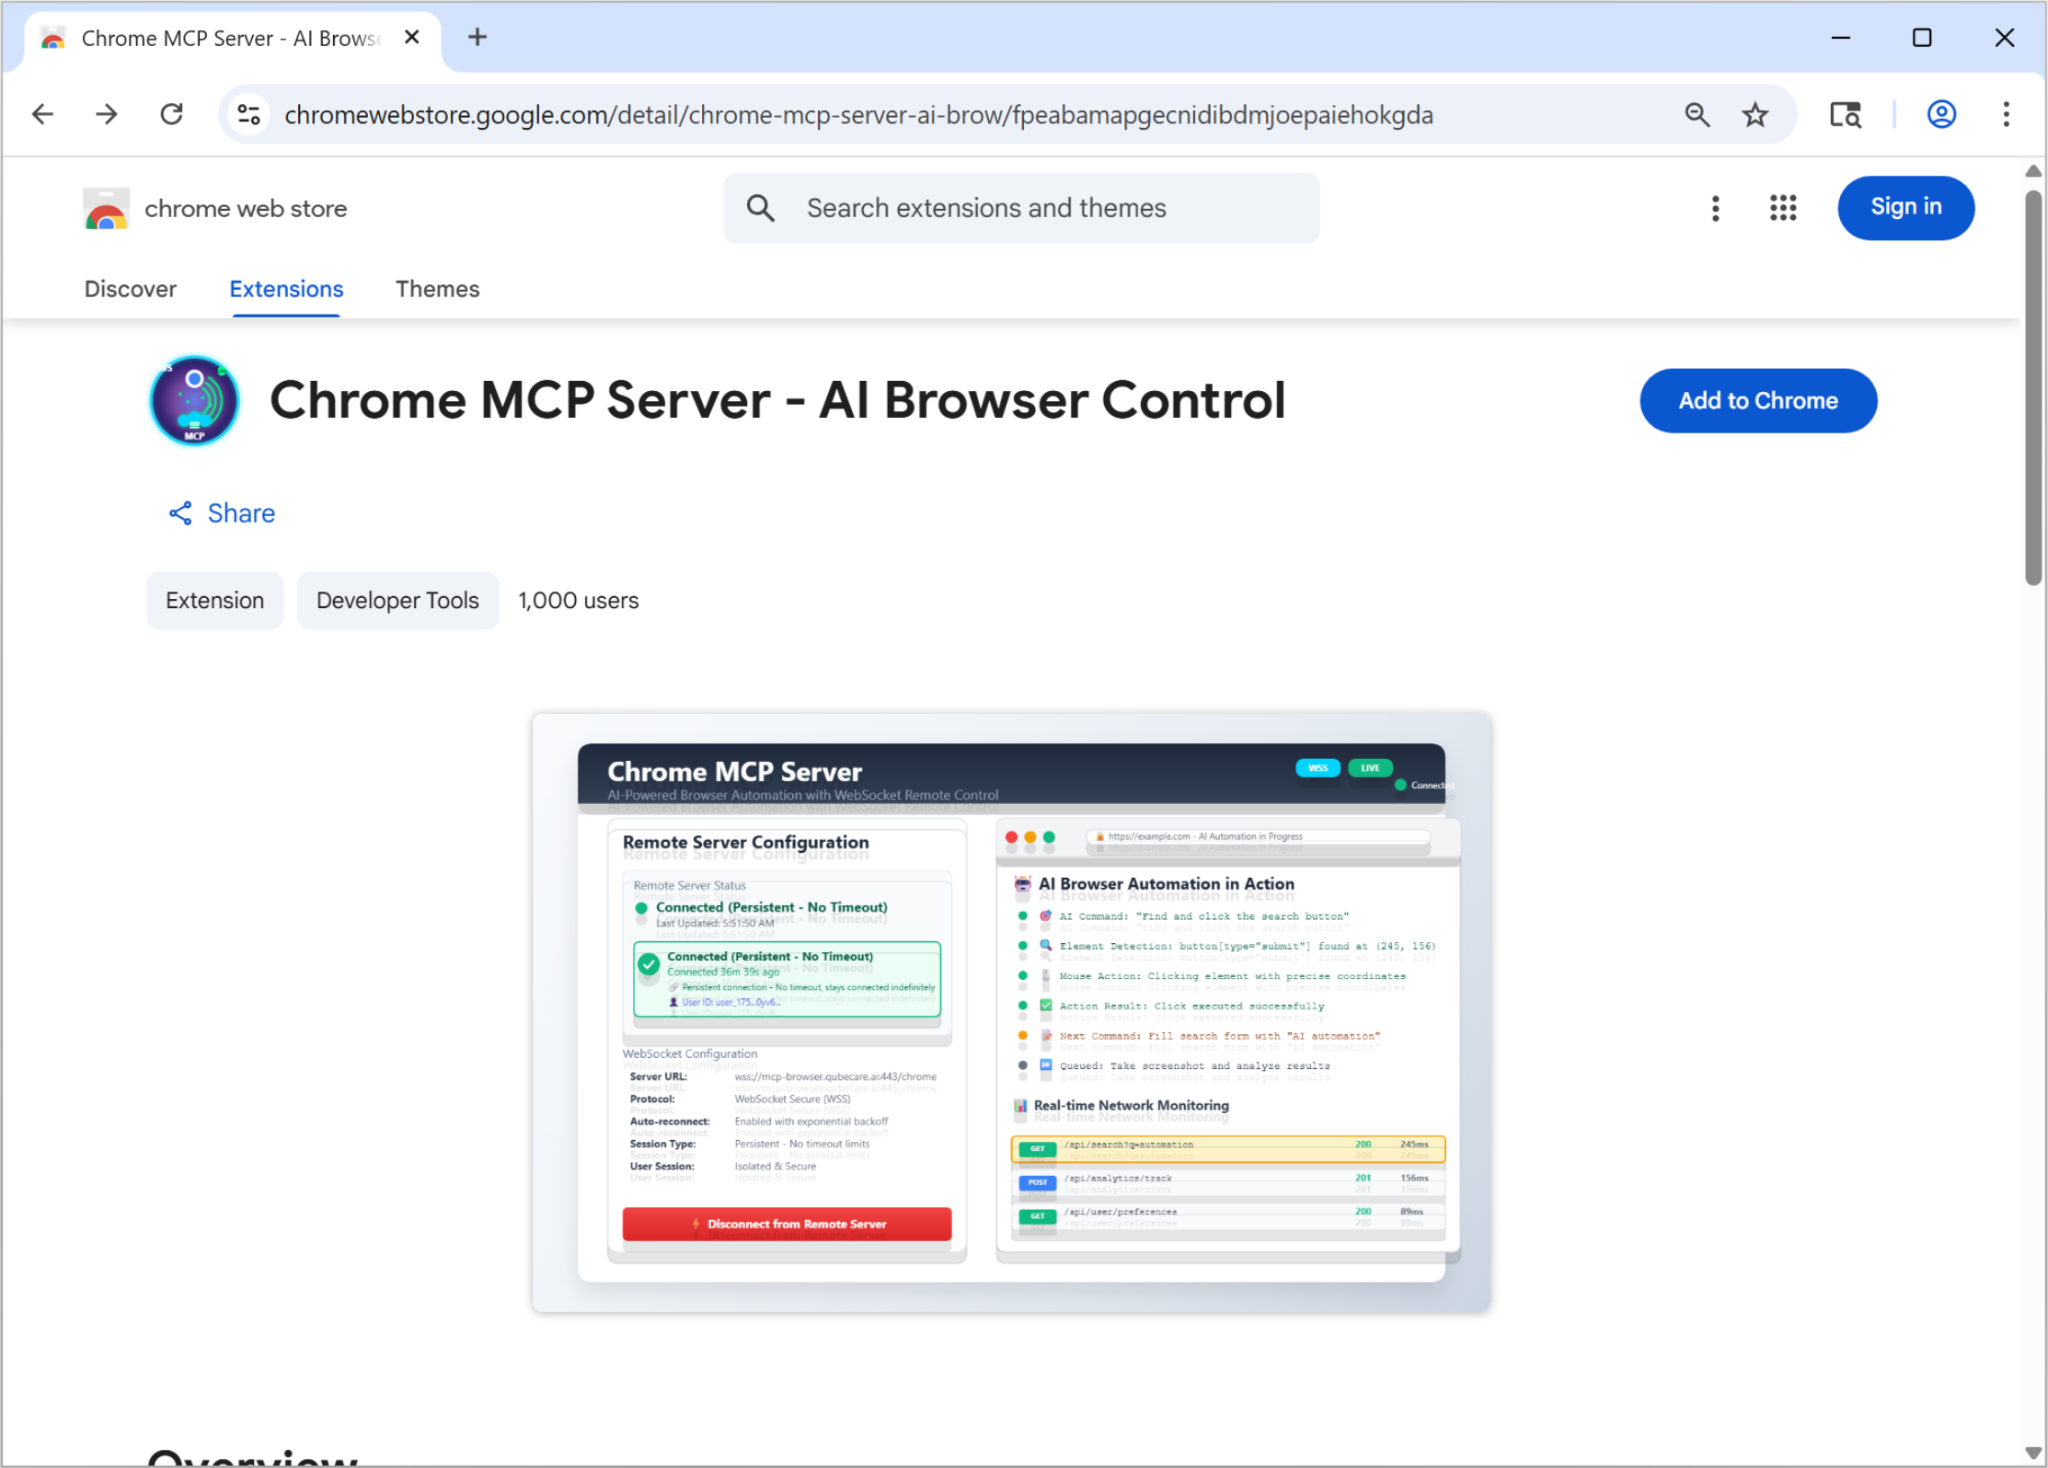
Task: Click the extension title heading
Action: (x=777, y=401)
